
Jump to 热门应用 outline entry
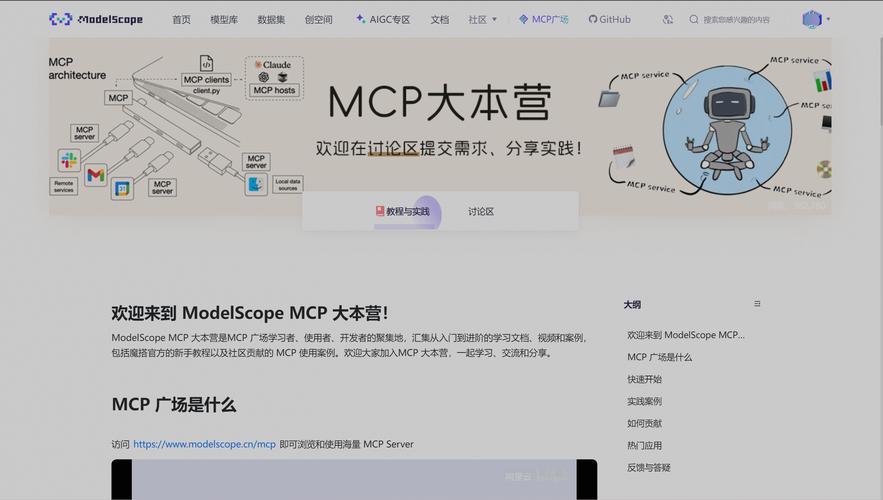click(x=644, y=445)
